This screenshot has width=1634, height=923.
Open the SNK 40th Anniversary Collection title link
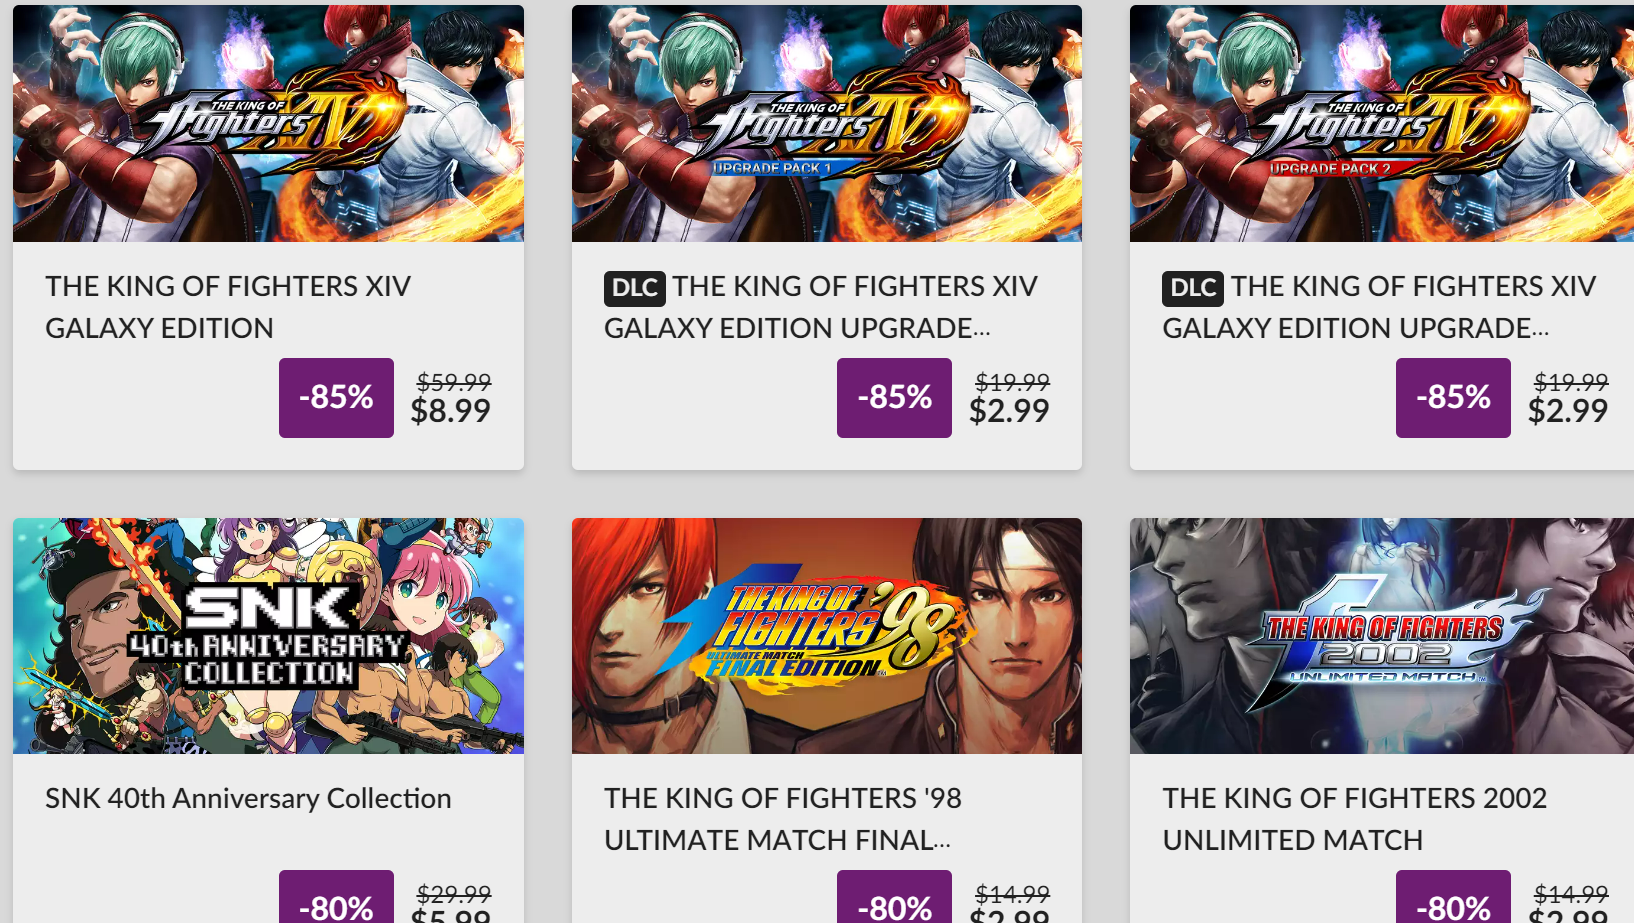click(248, 798)
